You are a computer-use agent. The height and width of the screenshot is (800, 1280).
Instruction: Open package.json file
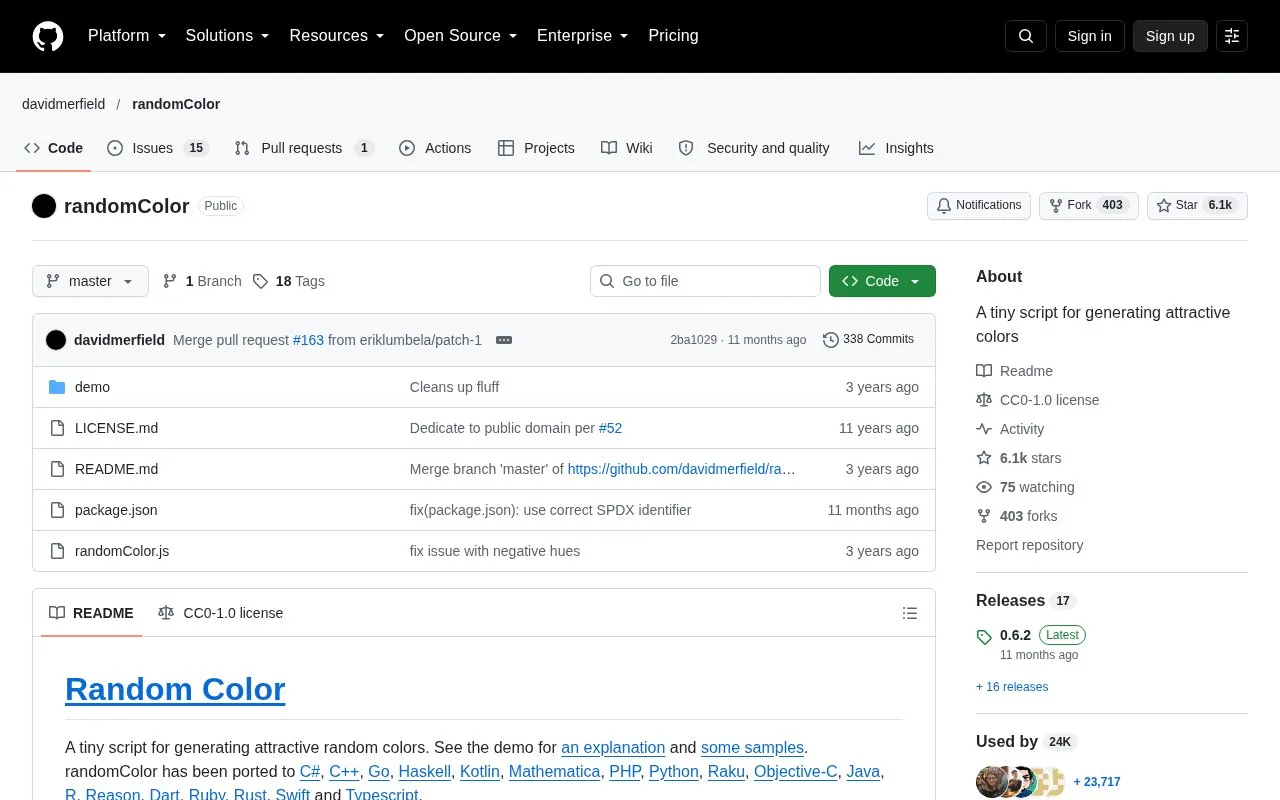coord(116,510)
